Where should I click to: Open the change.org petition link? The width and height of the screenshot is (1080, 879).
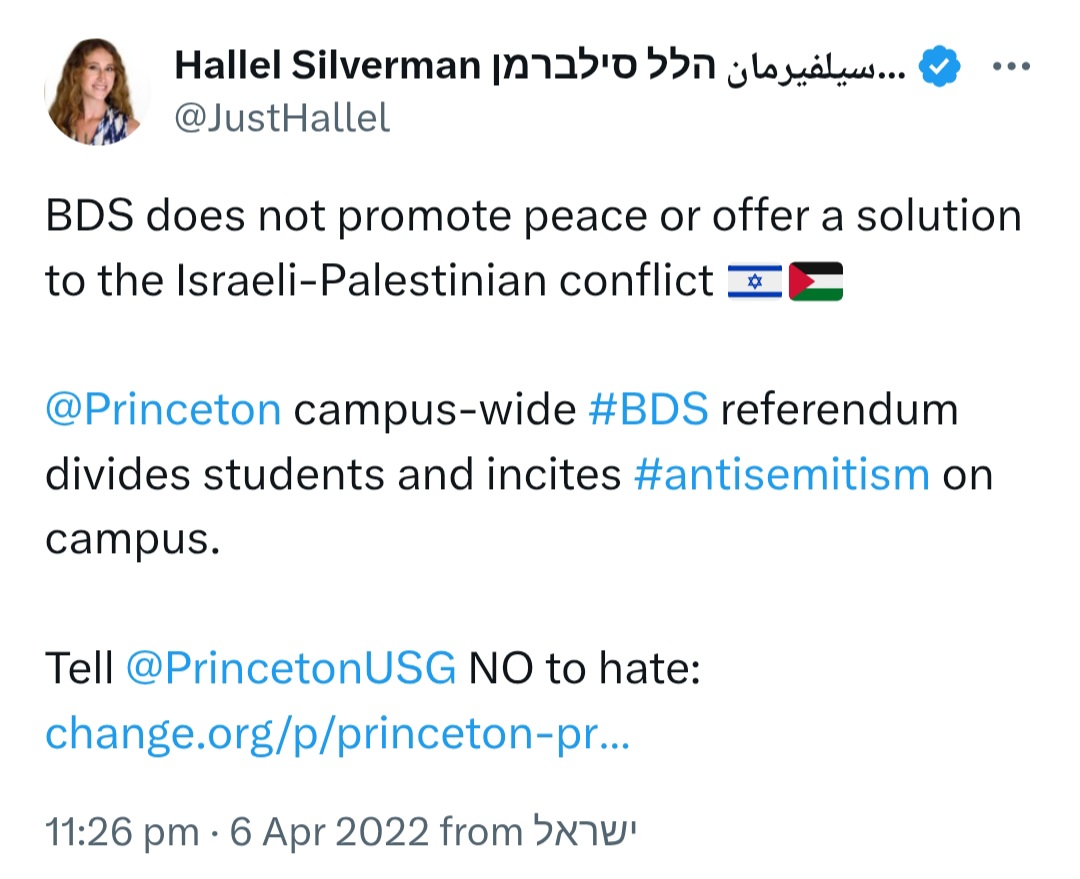(x=338, y=734)
